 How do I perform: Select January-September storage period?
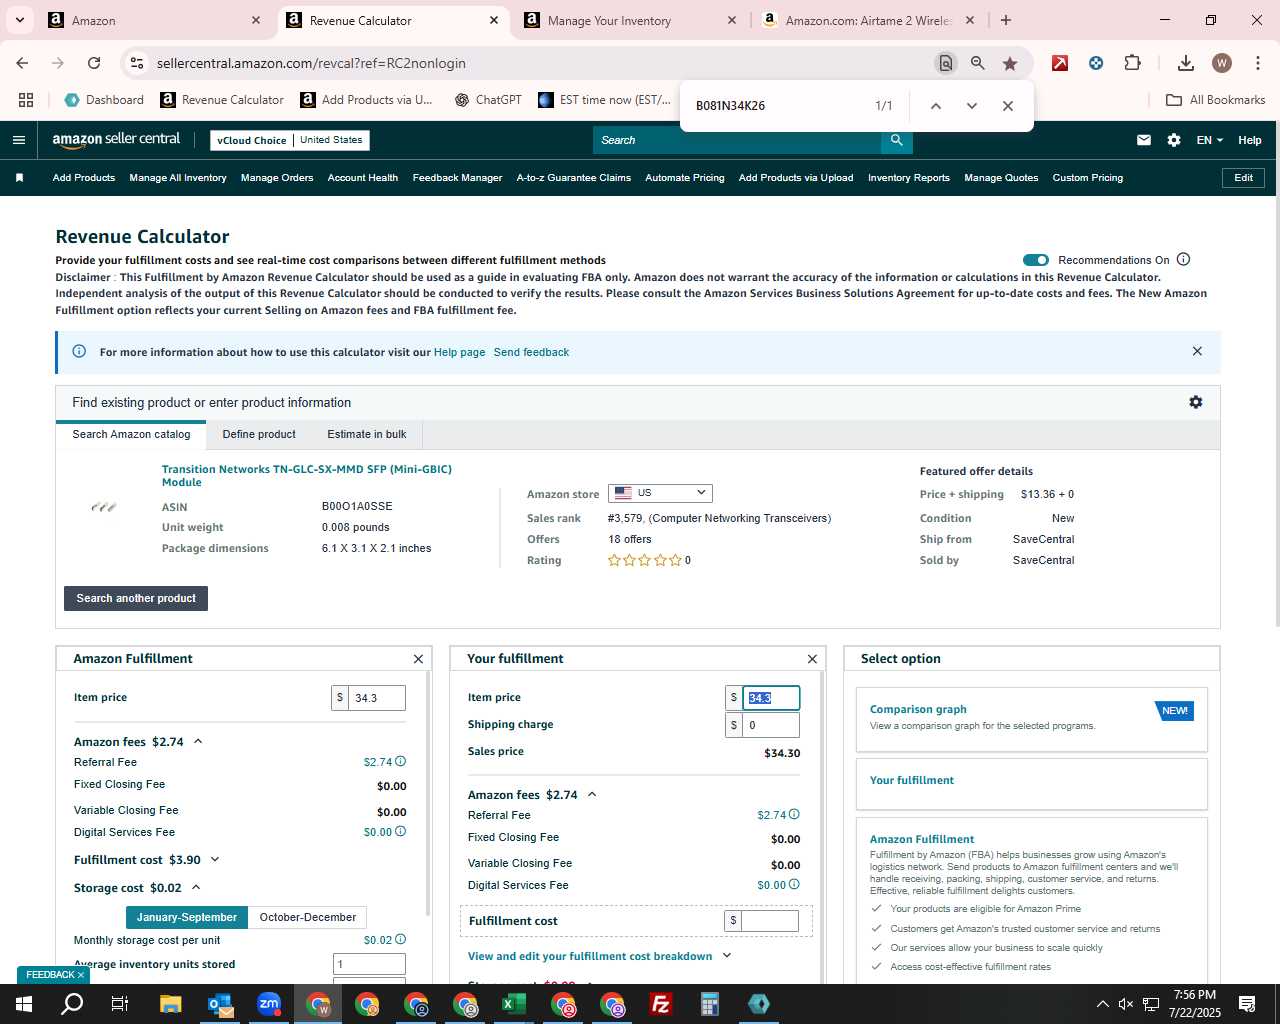coord(187,917)
